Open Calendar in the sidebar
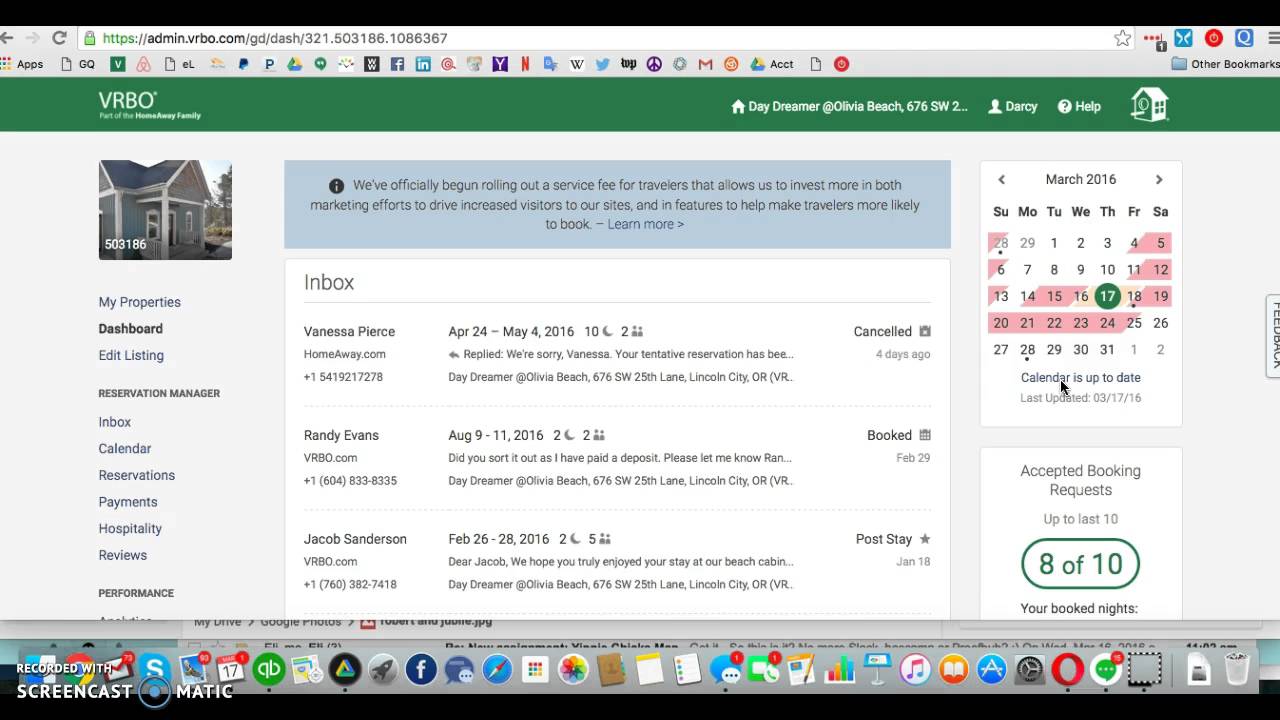1280x720 pixels. point(124,449)
